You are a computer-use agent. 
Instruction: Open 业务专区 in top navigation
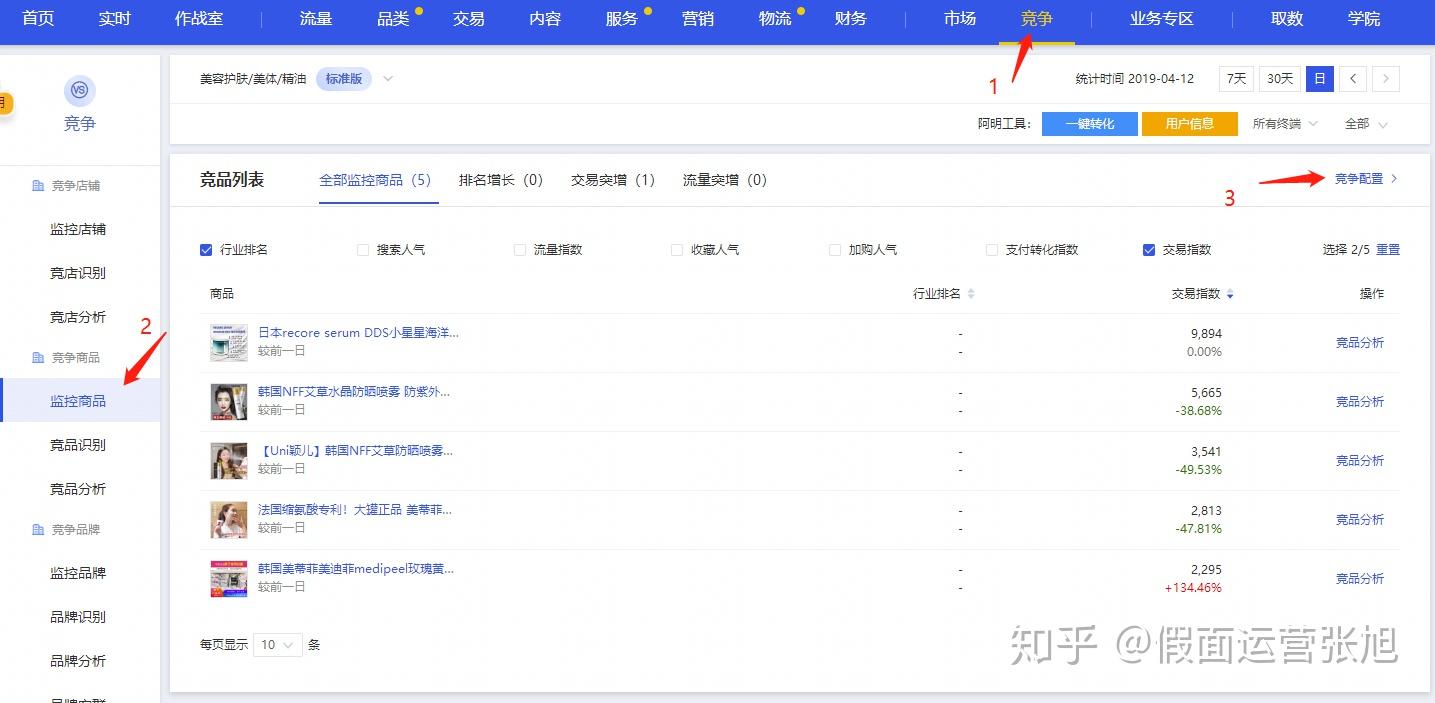pos(1162,19)
